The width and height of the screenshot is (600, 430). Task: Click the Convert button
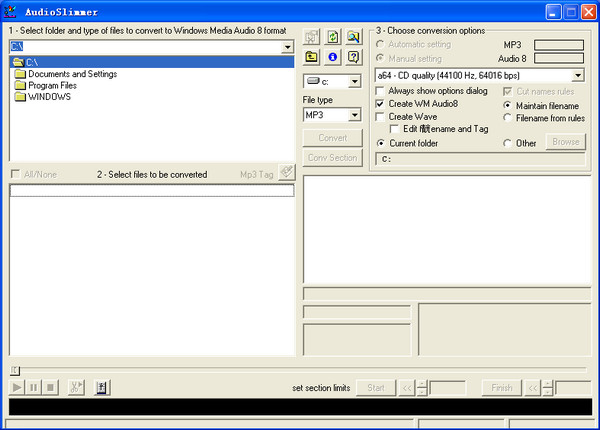[x=333, y=138]
